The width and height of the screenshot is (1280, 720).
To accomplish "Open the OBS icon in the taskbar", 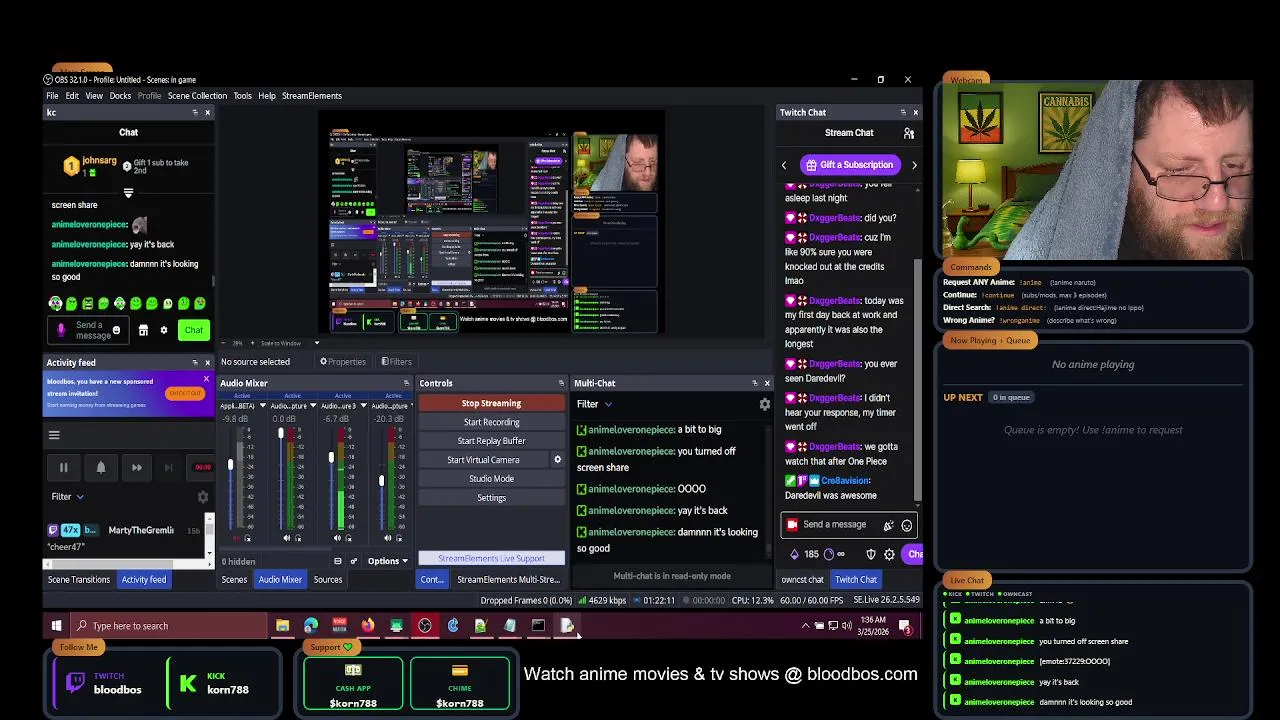I will point(425,626).
